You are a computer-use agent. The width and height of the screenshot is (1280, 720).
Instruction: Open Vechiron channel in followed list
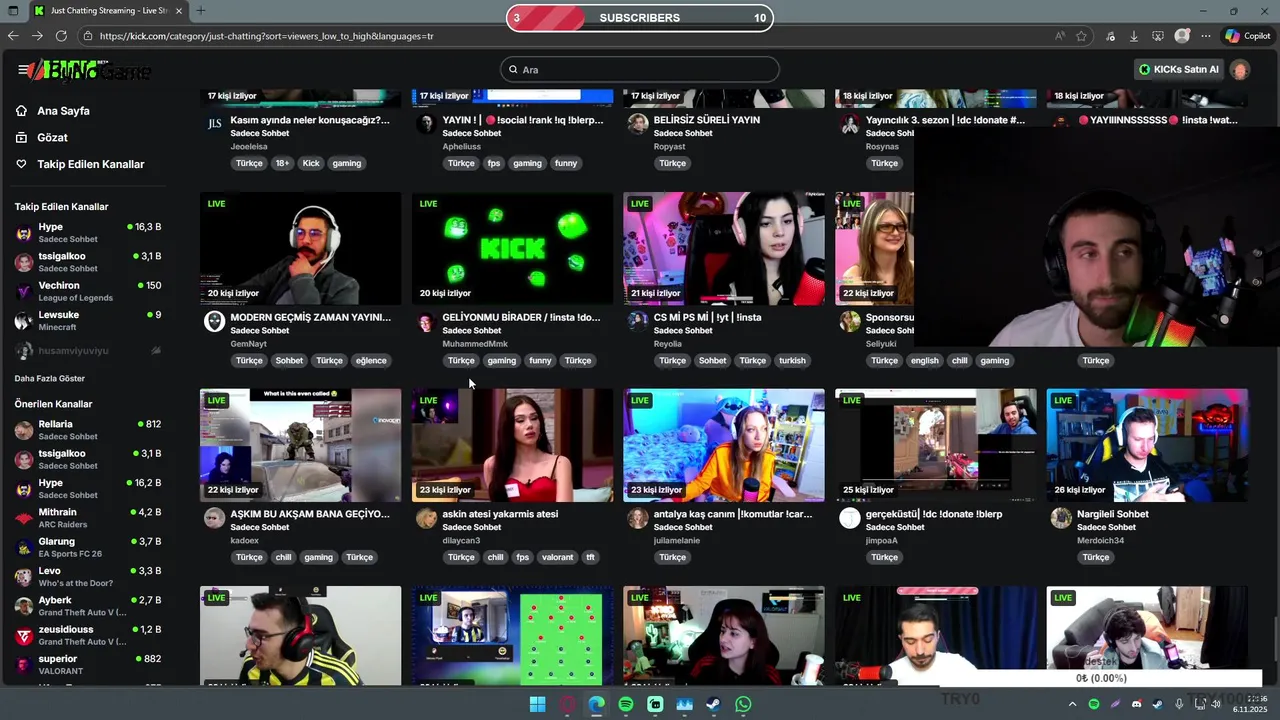pyautogui.click(x=88, y=291)
